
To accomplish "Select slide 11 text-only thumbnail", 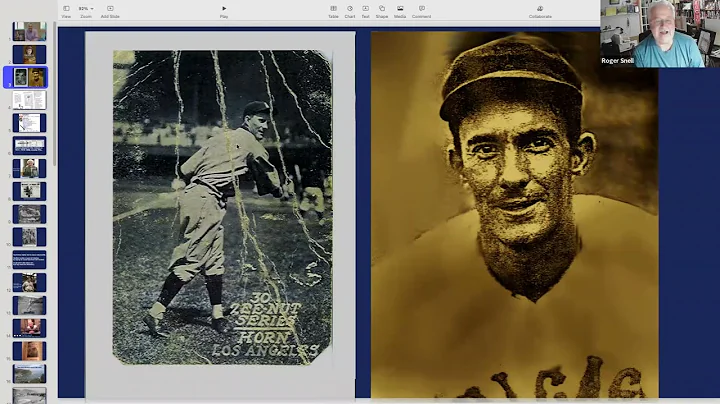I will pos(29,259).
